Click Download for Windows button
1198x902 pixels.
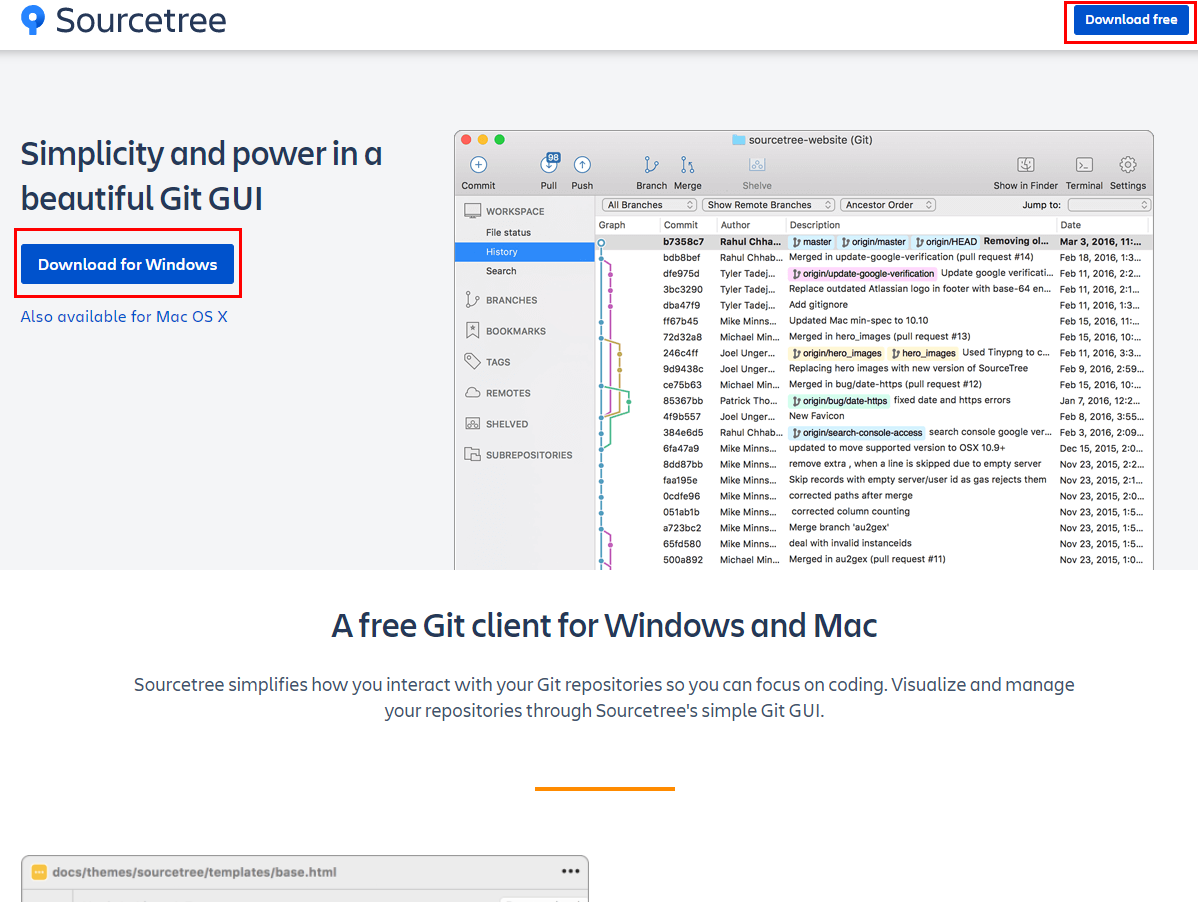click(128, 264)
